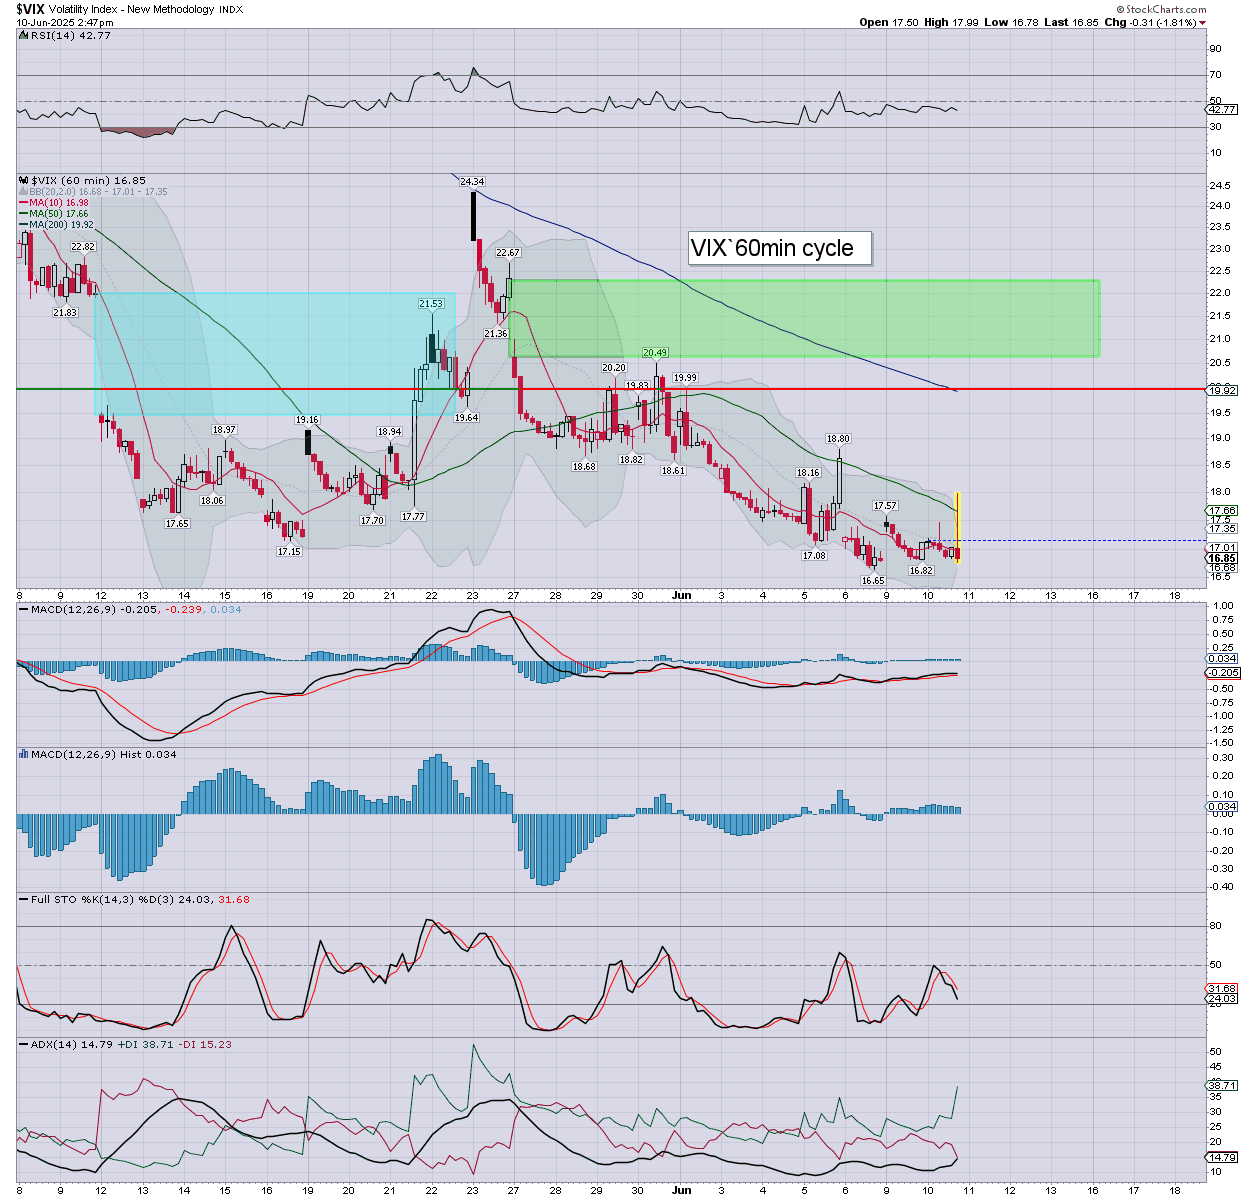The width and height of the screenshot is (1250, 1200).
Task: Click the 16.65 low price label
Action: [x=873, y=580]
